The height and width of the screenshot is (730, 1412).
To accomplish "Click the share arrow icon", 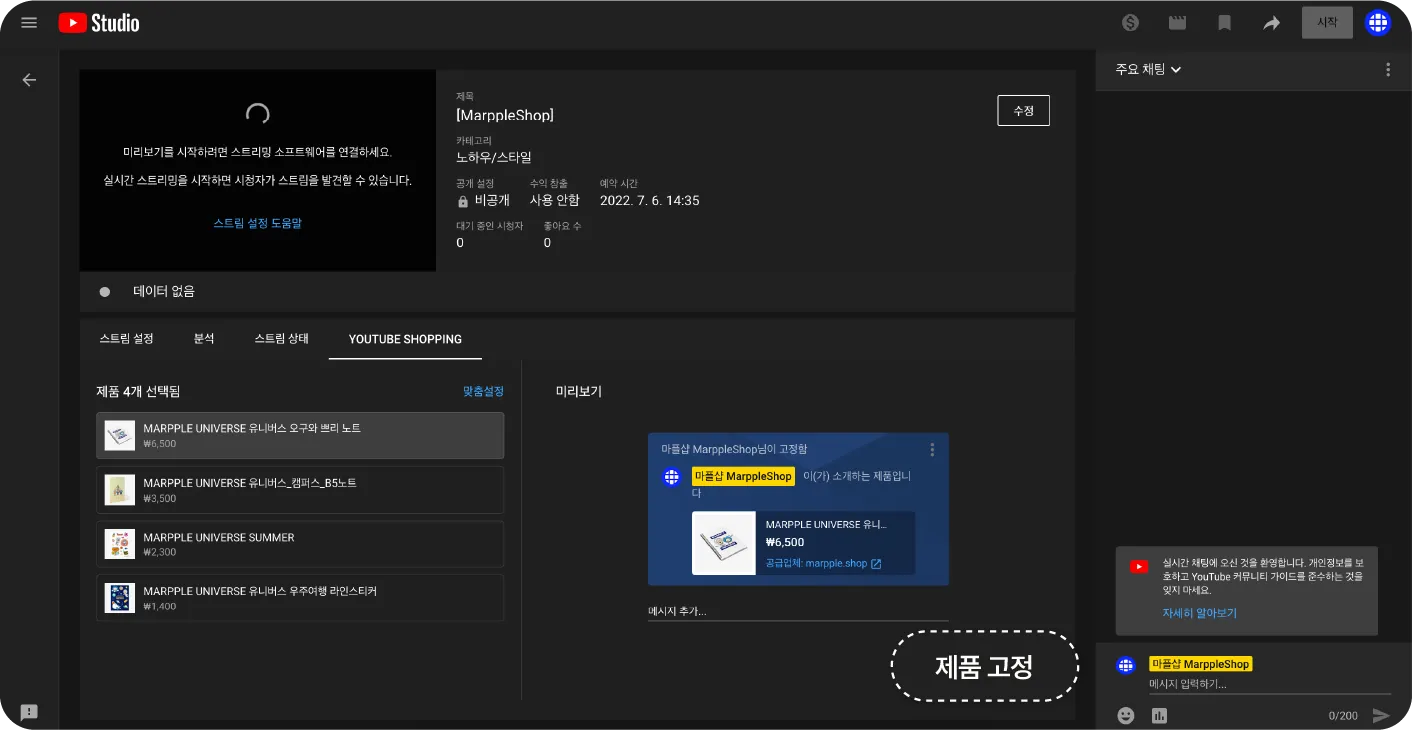I will [x=1272, y=23].
